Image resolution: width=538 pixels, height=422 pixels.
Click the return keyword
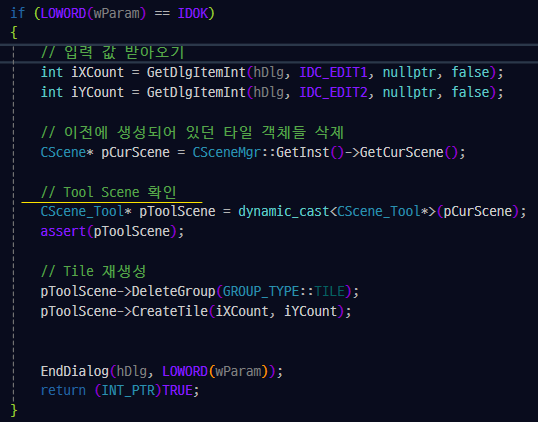(63, 391)
